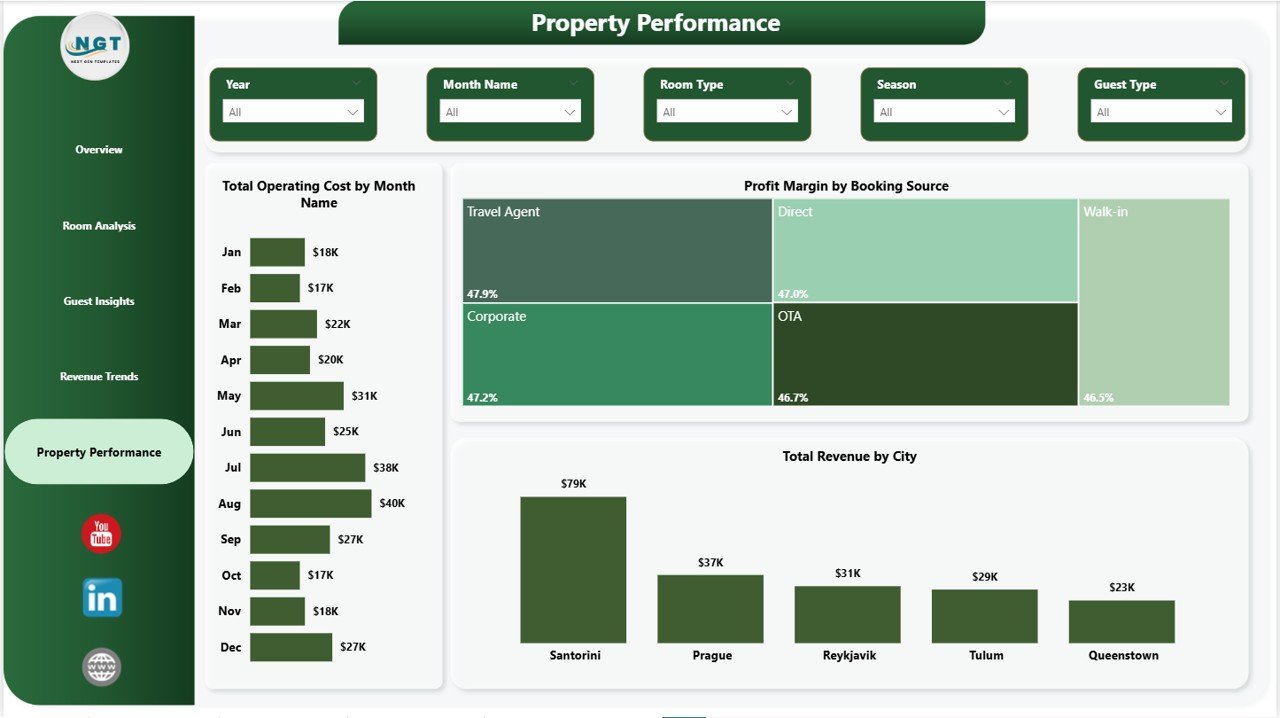Image resolution: width=1280 pixels, height=718 pixels.
Task: Open the Guest Insights page
Action: [99, 301]
